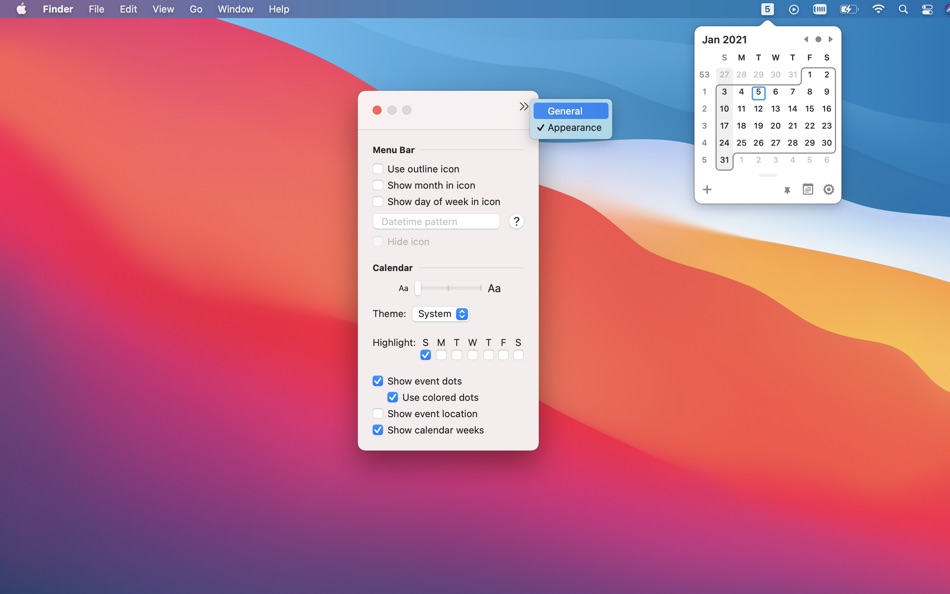This screenshot has height=594, width=950.
Task: Select January 20 in the calendar
Action: [x=776, y=125]
